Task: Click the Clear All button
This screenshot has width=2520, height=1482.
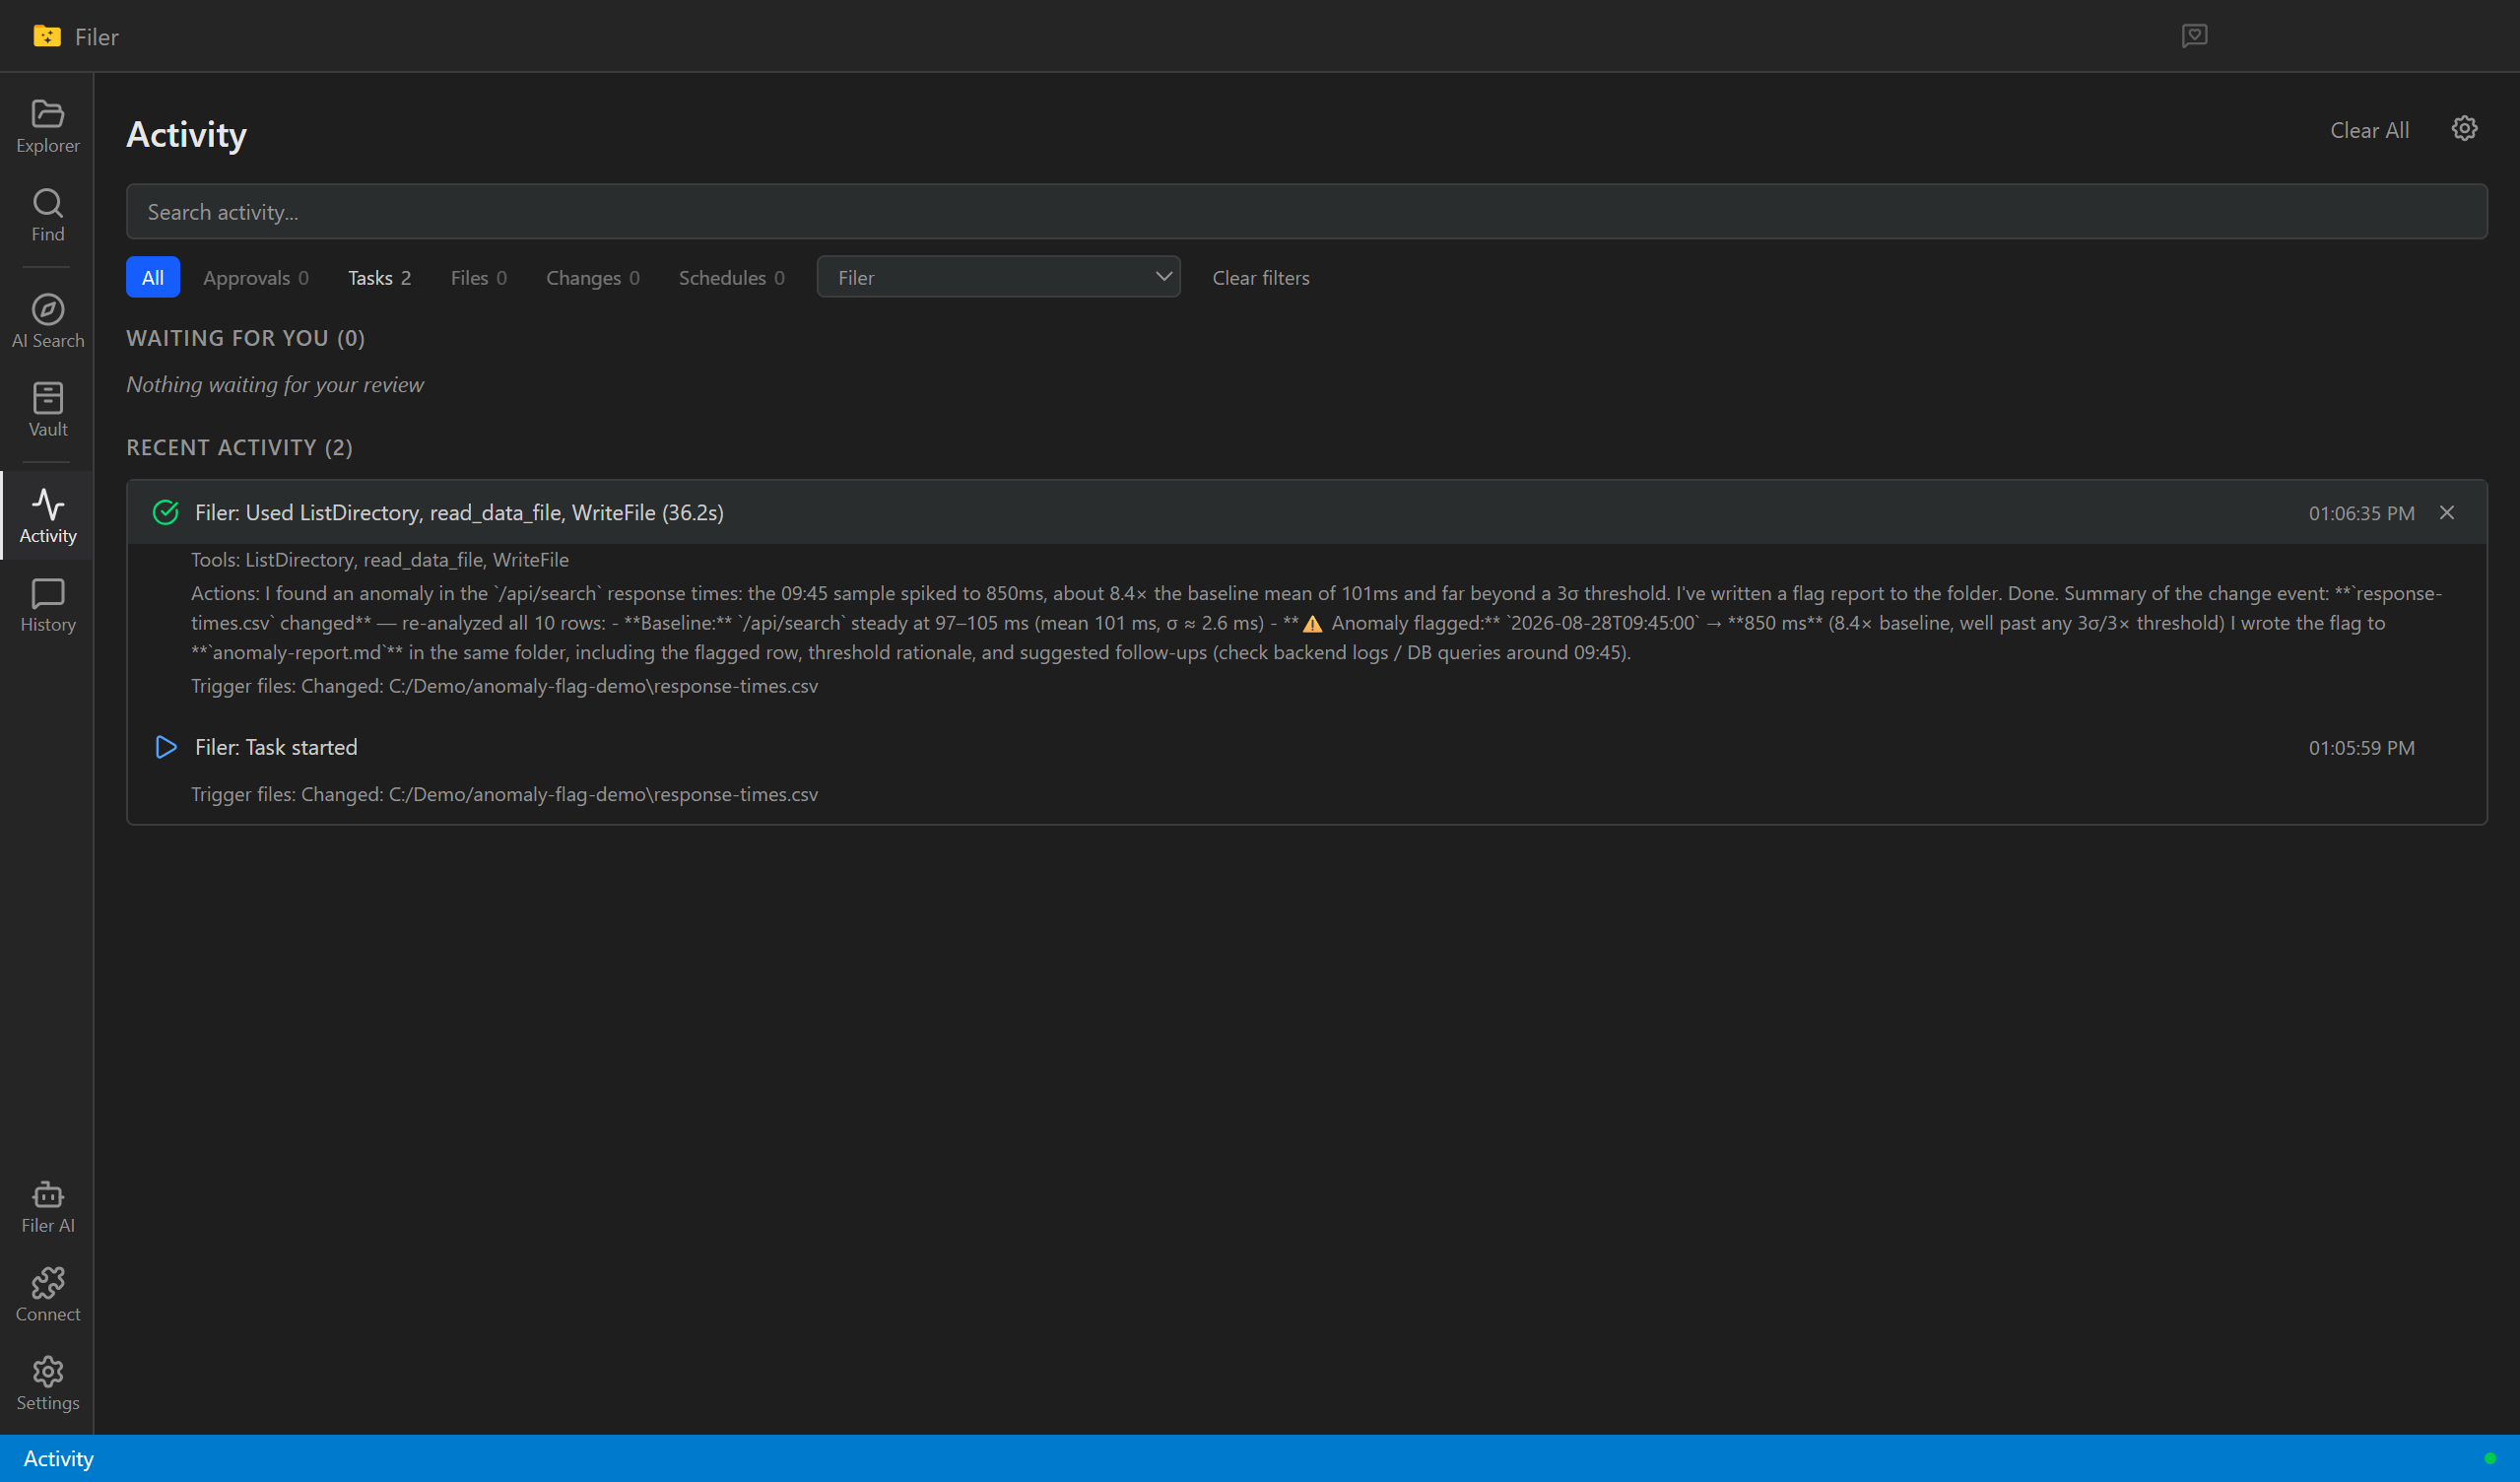Action: pos(2369,130)
